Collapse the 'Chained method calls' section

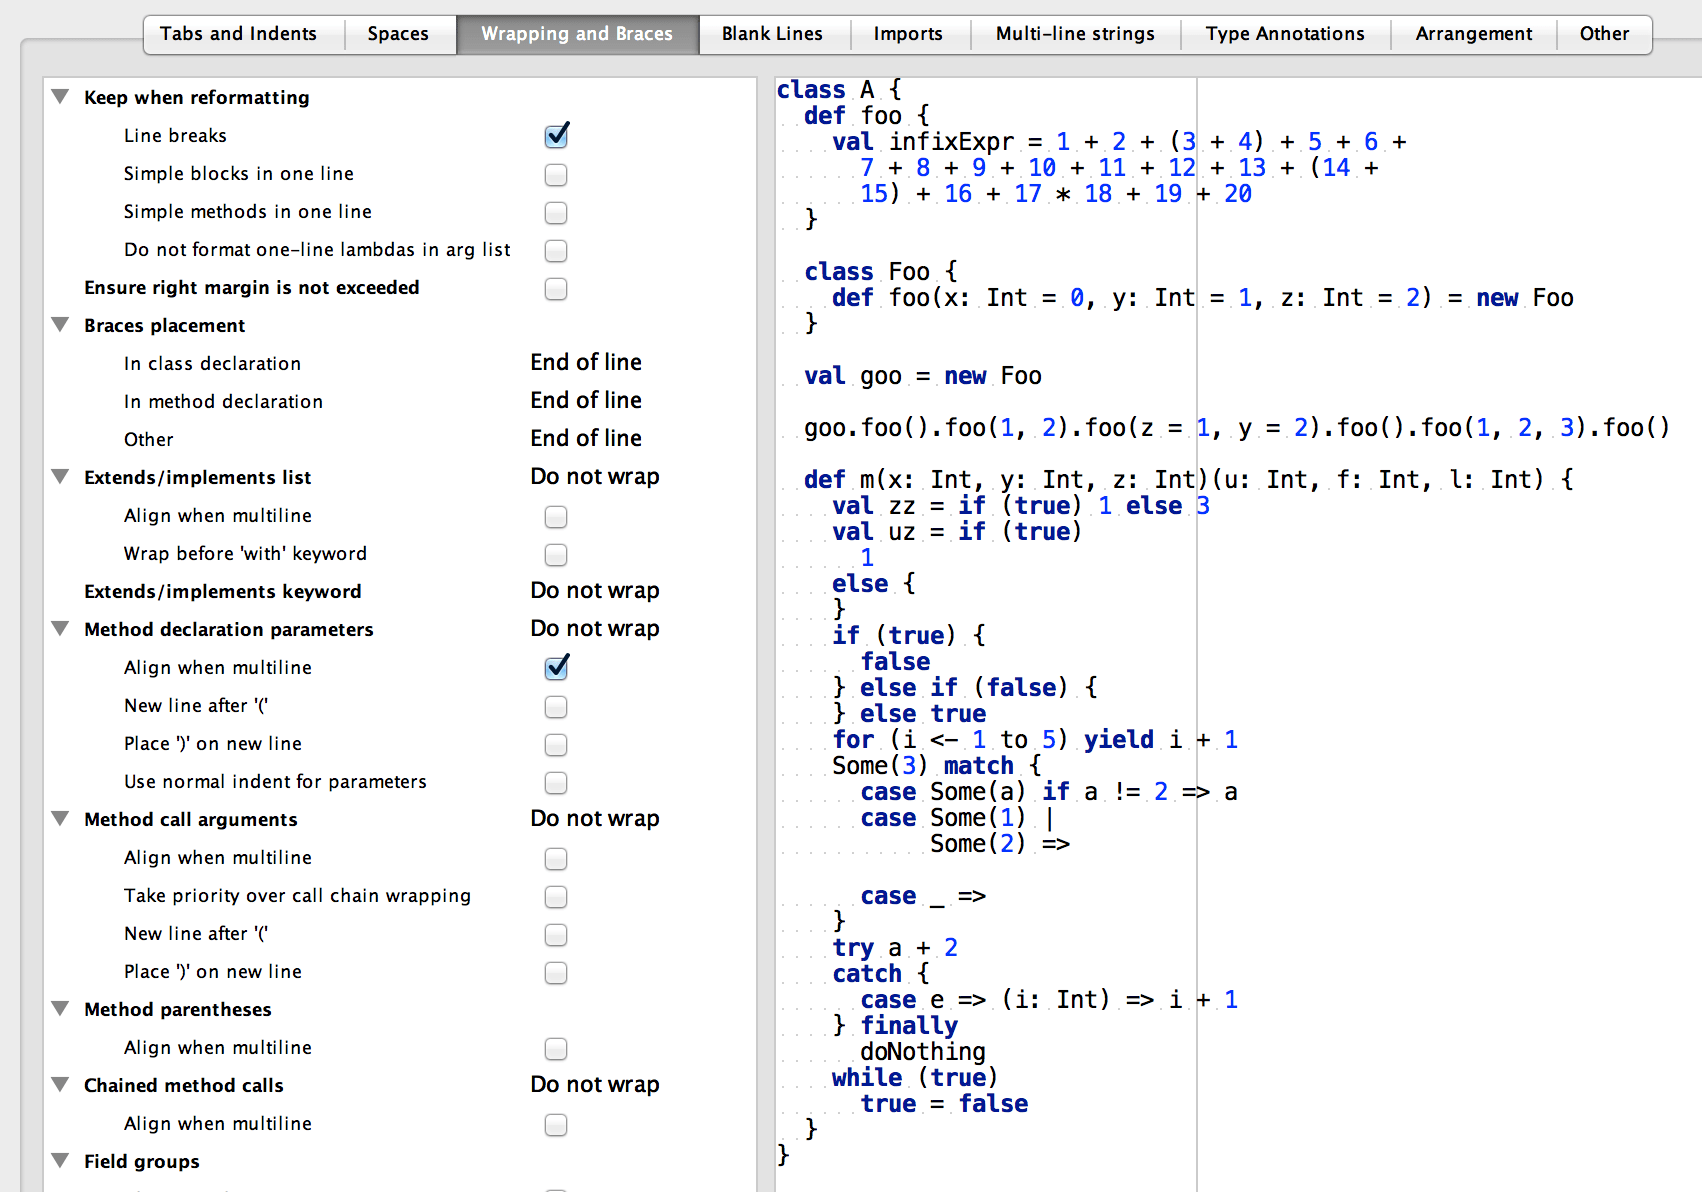pos(60,1085)
